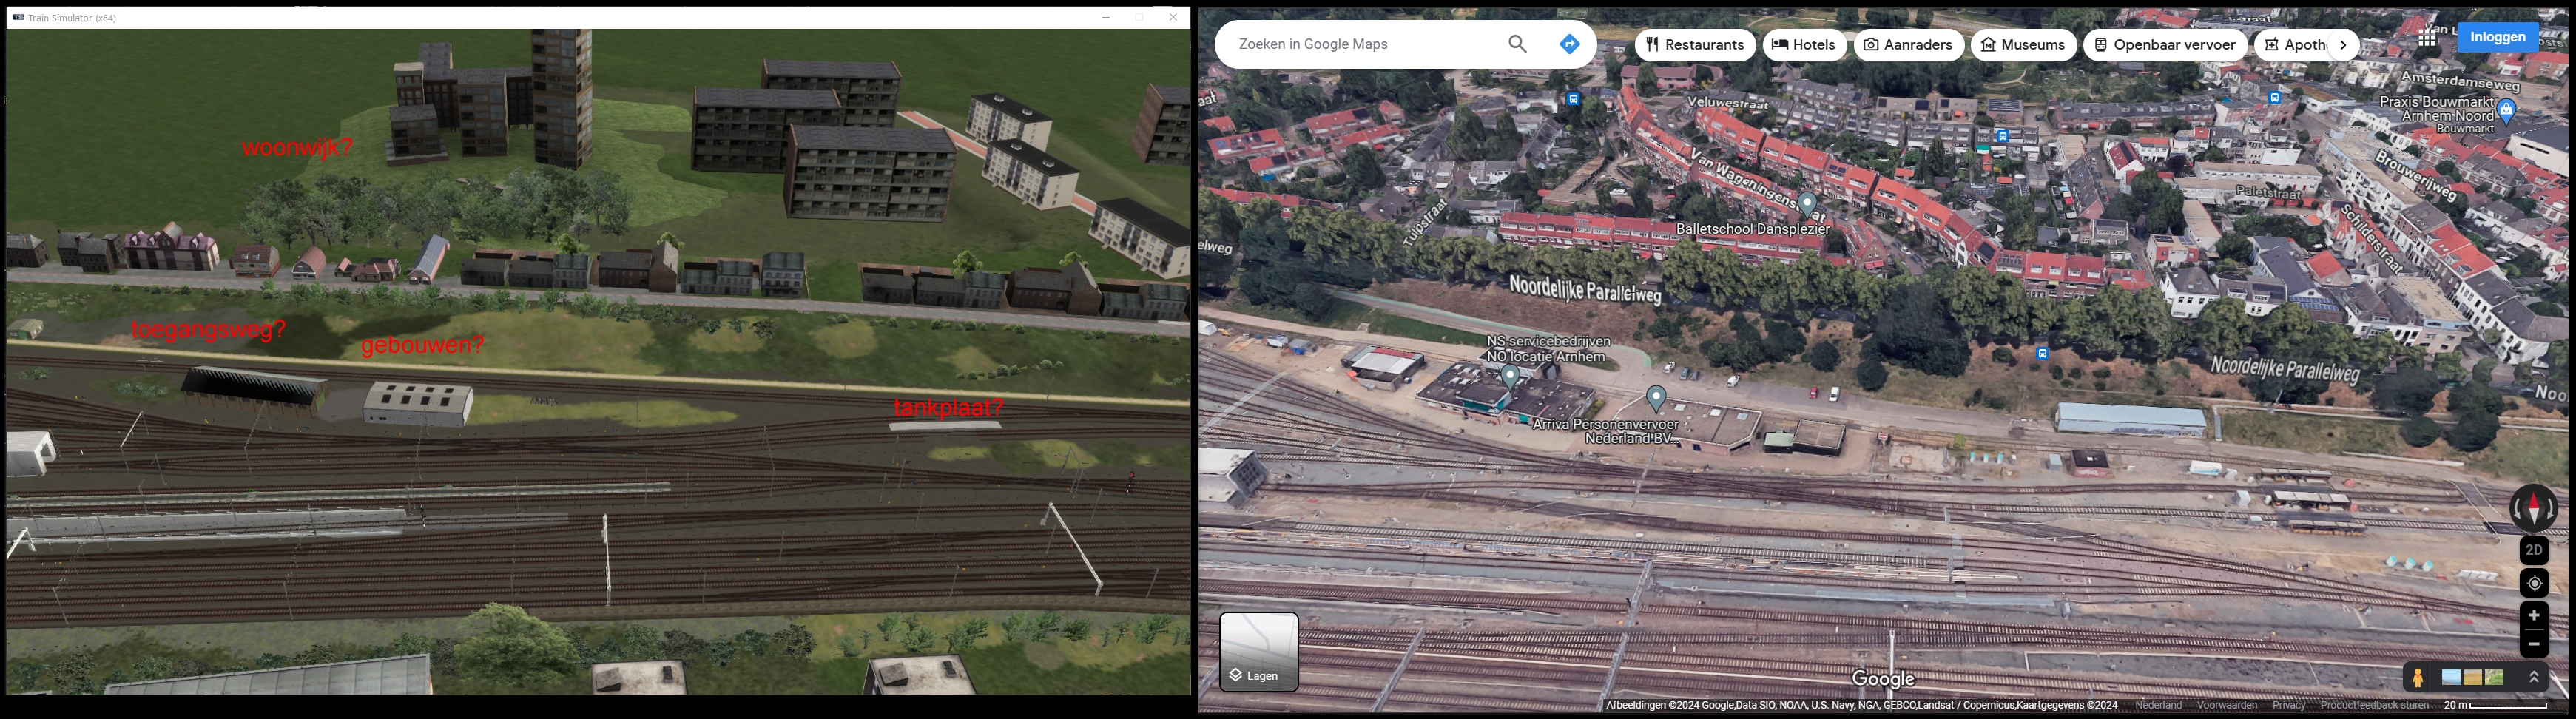Click bus stop icon left of Veluwestraat

point(1573,99)
